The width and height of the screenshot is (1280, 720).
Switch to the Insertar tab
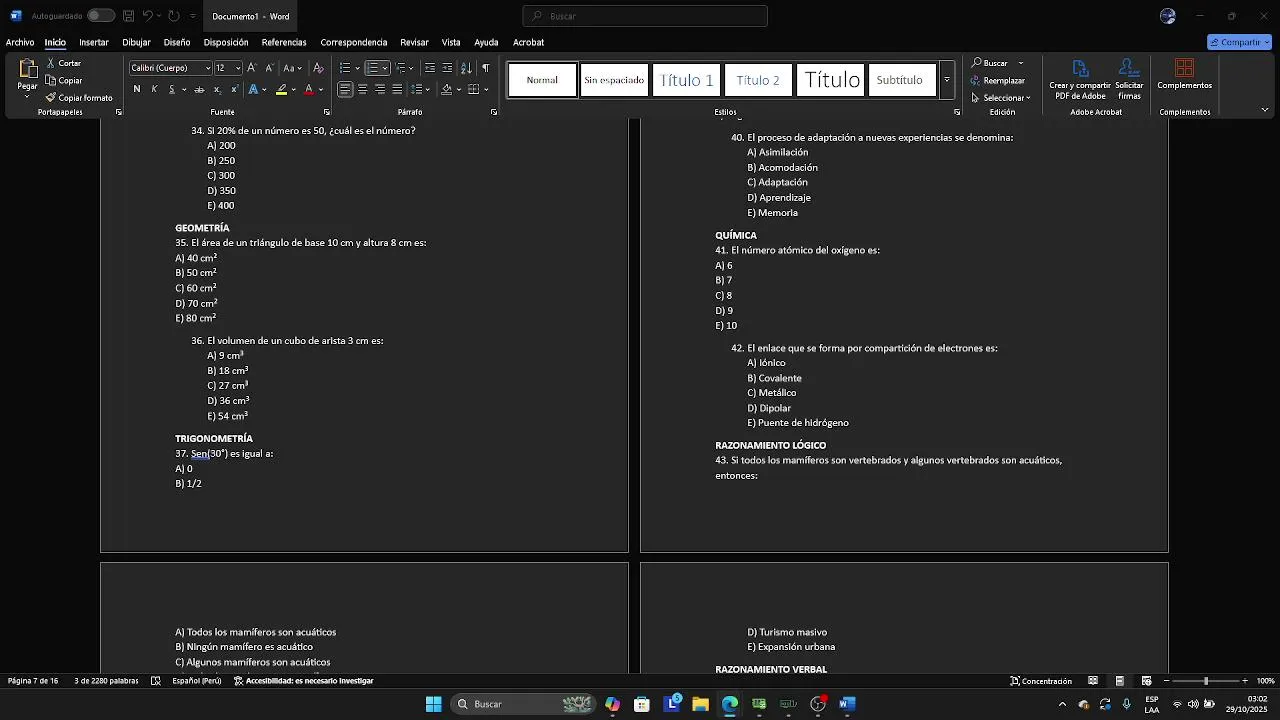tap(94, 42)
